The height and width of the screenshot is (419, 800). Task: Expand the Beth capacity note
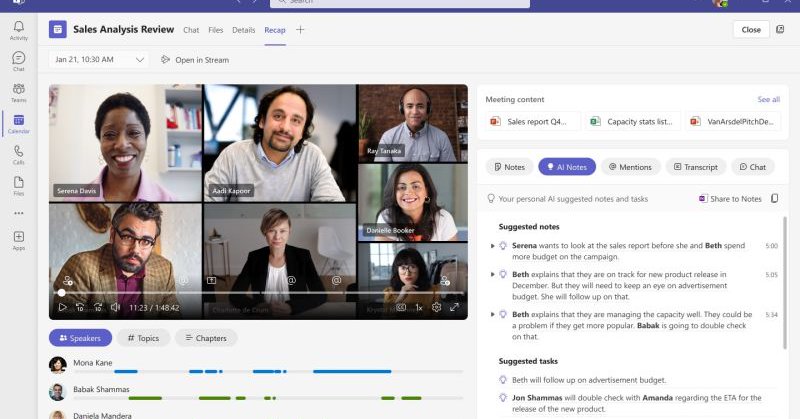coord(493,314)
